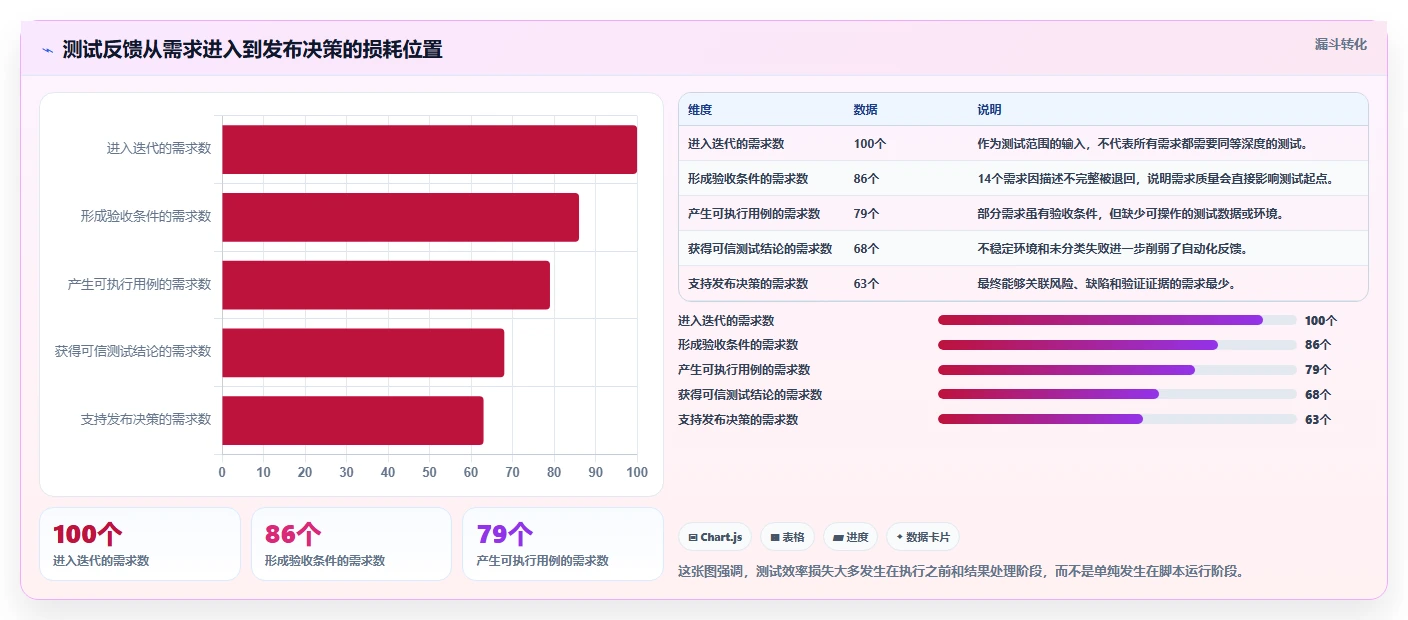This screenshot has width=1408, height=620.
Task: Click the chart bar for 产生可执行用例的需求数
Action: point(386,285)
